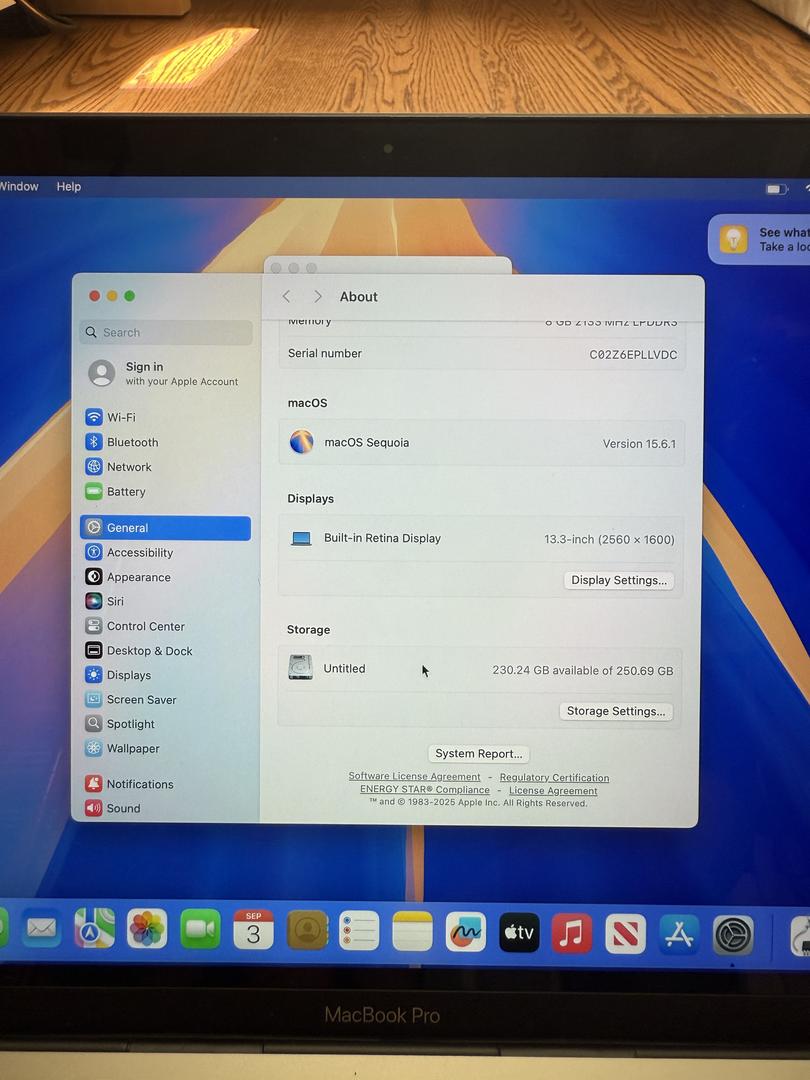Click the Built-in Retina Display laptop icon
This screenshot has width=810, height=1080.
point(301,539)
